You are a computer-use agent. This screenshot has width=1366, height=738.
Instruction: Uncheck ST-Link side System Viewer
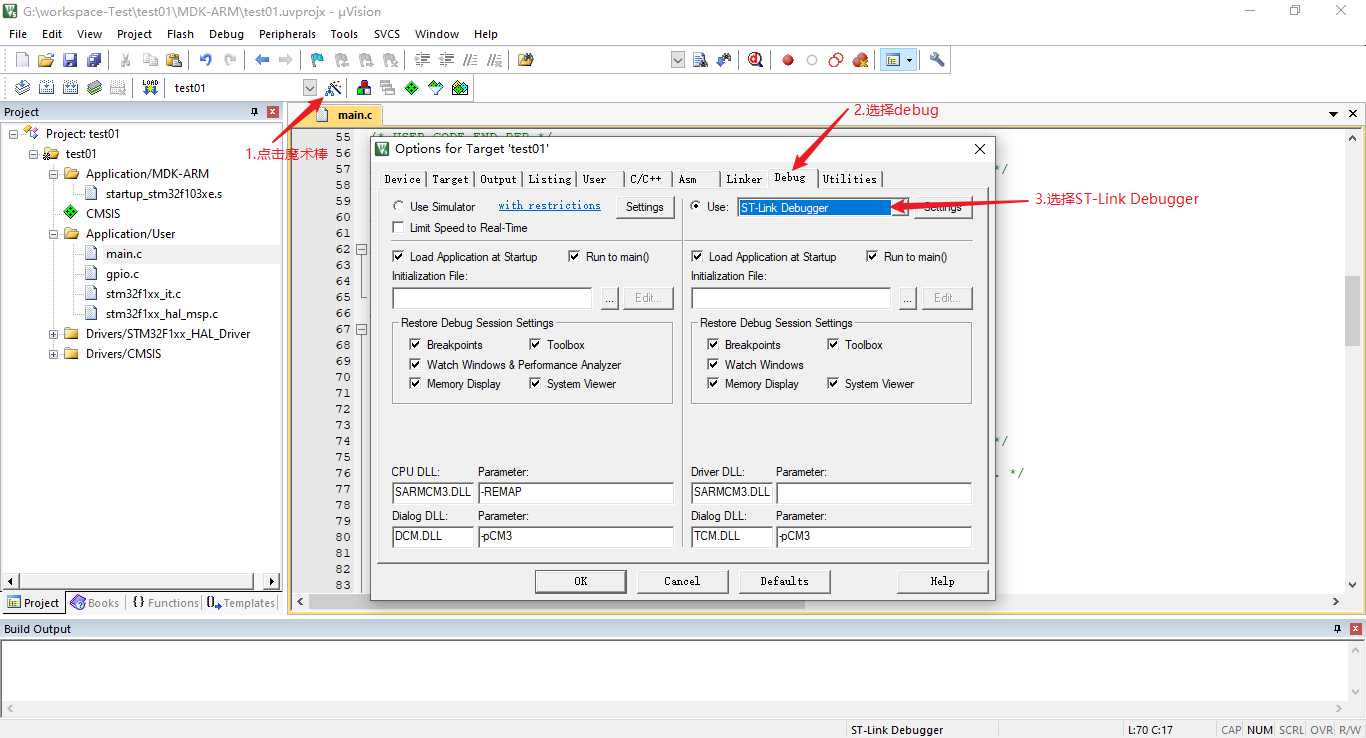[833, 384]
